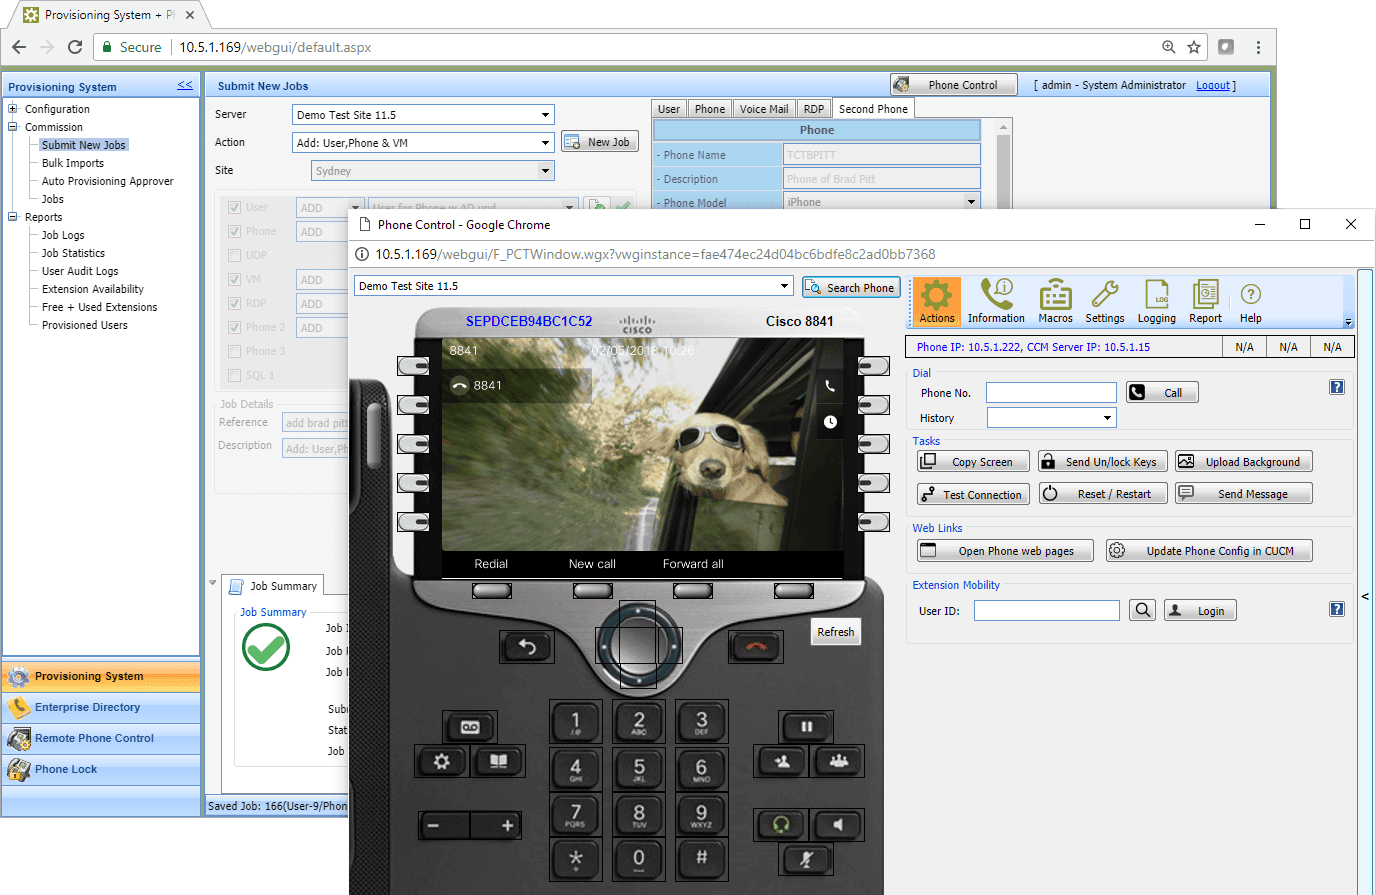The image size is (1376, 895).
Task: Open the Site dropdown showing Sydney
Action: coord(545,171)
